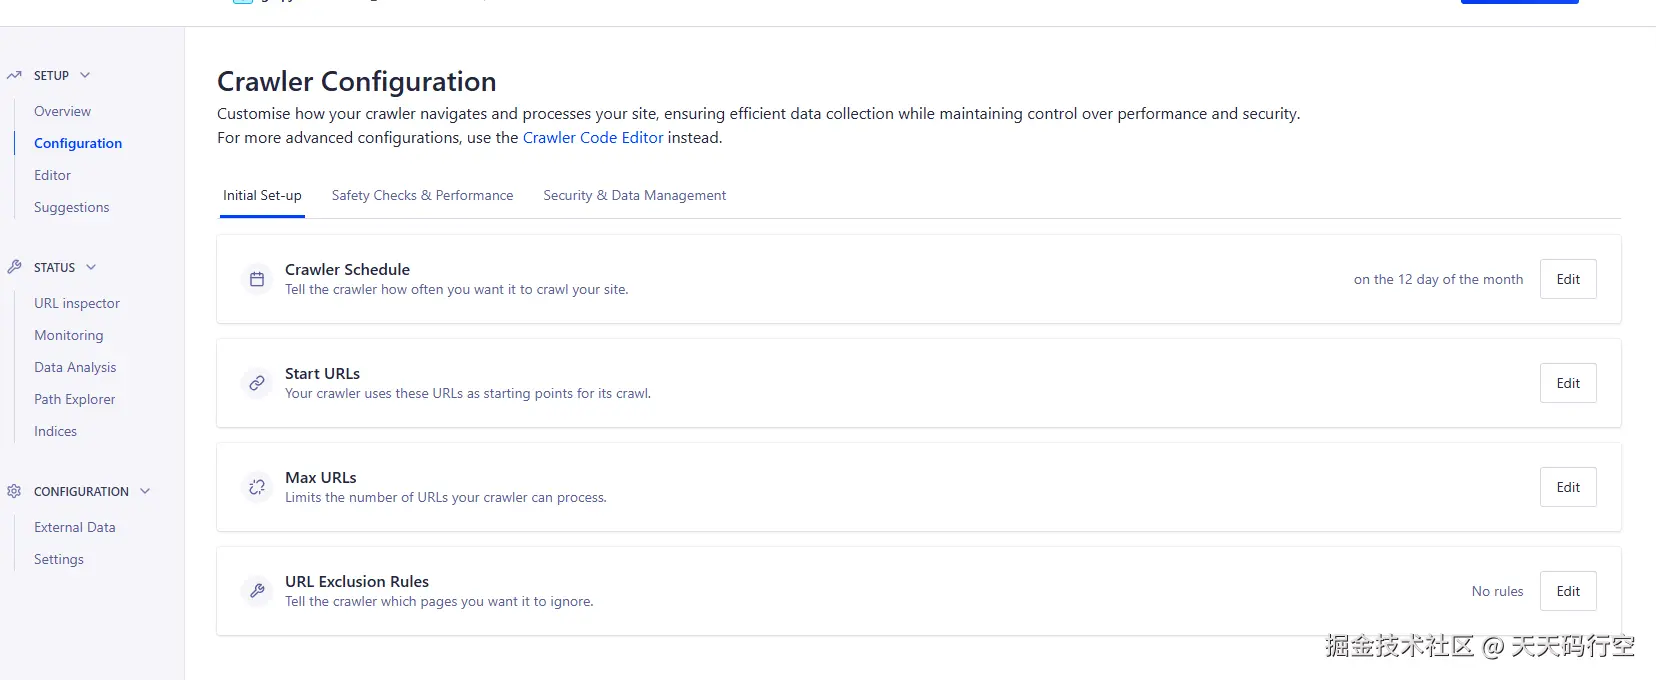The image size is (1656, 680).
Task: Open External Data in the sidebar
Action: 75,527
